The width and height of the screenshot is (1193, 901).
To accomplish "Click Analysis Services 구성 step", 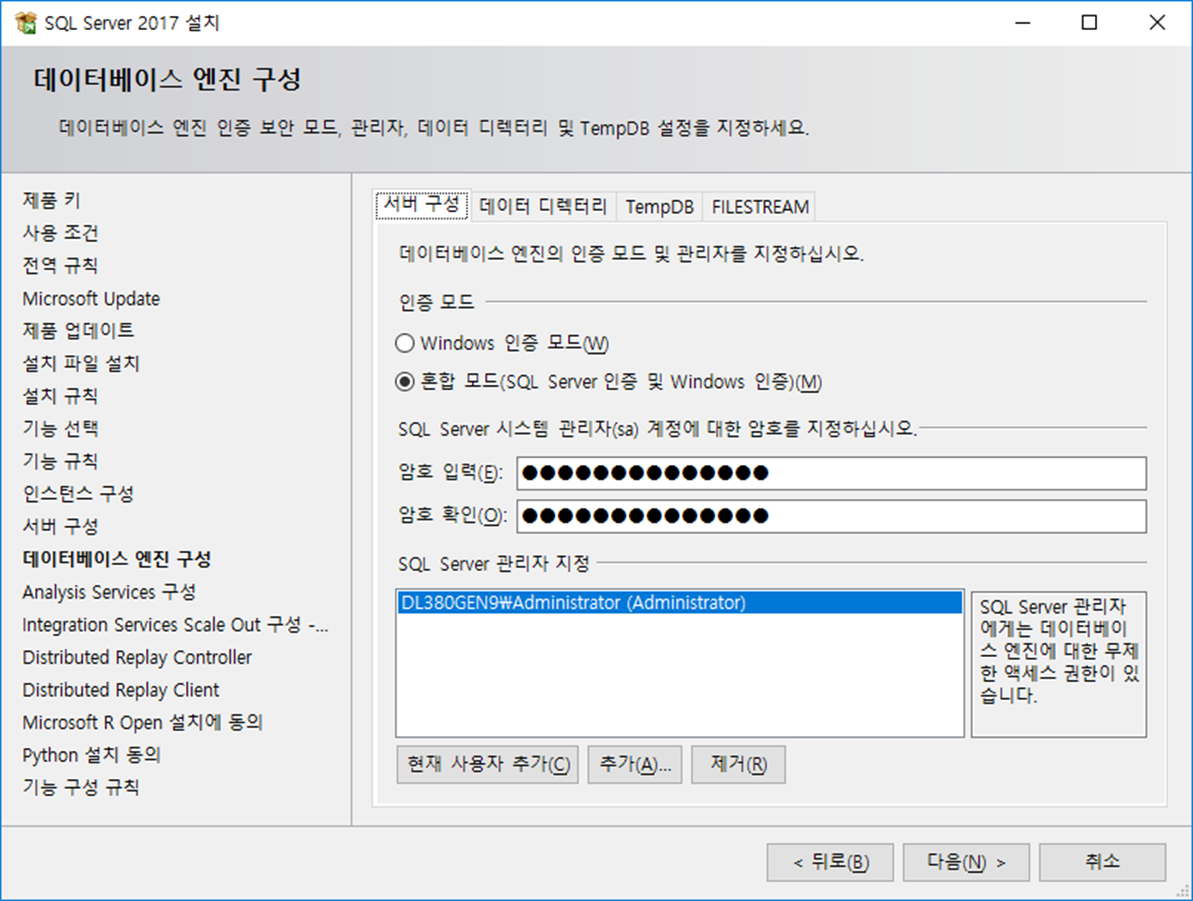I will tap(110, 592).
